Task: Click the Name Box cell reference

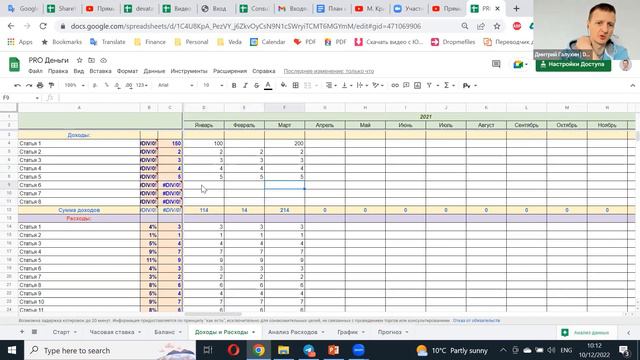Action: [x=20, y=98]
